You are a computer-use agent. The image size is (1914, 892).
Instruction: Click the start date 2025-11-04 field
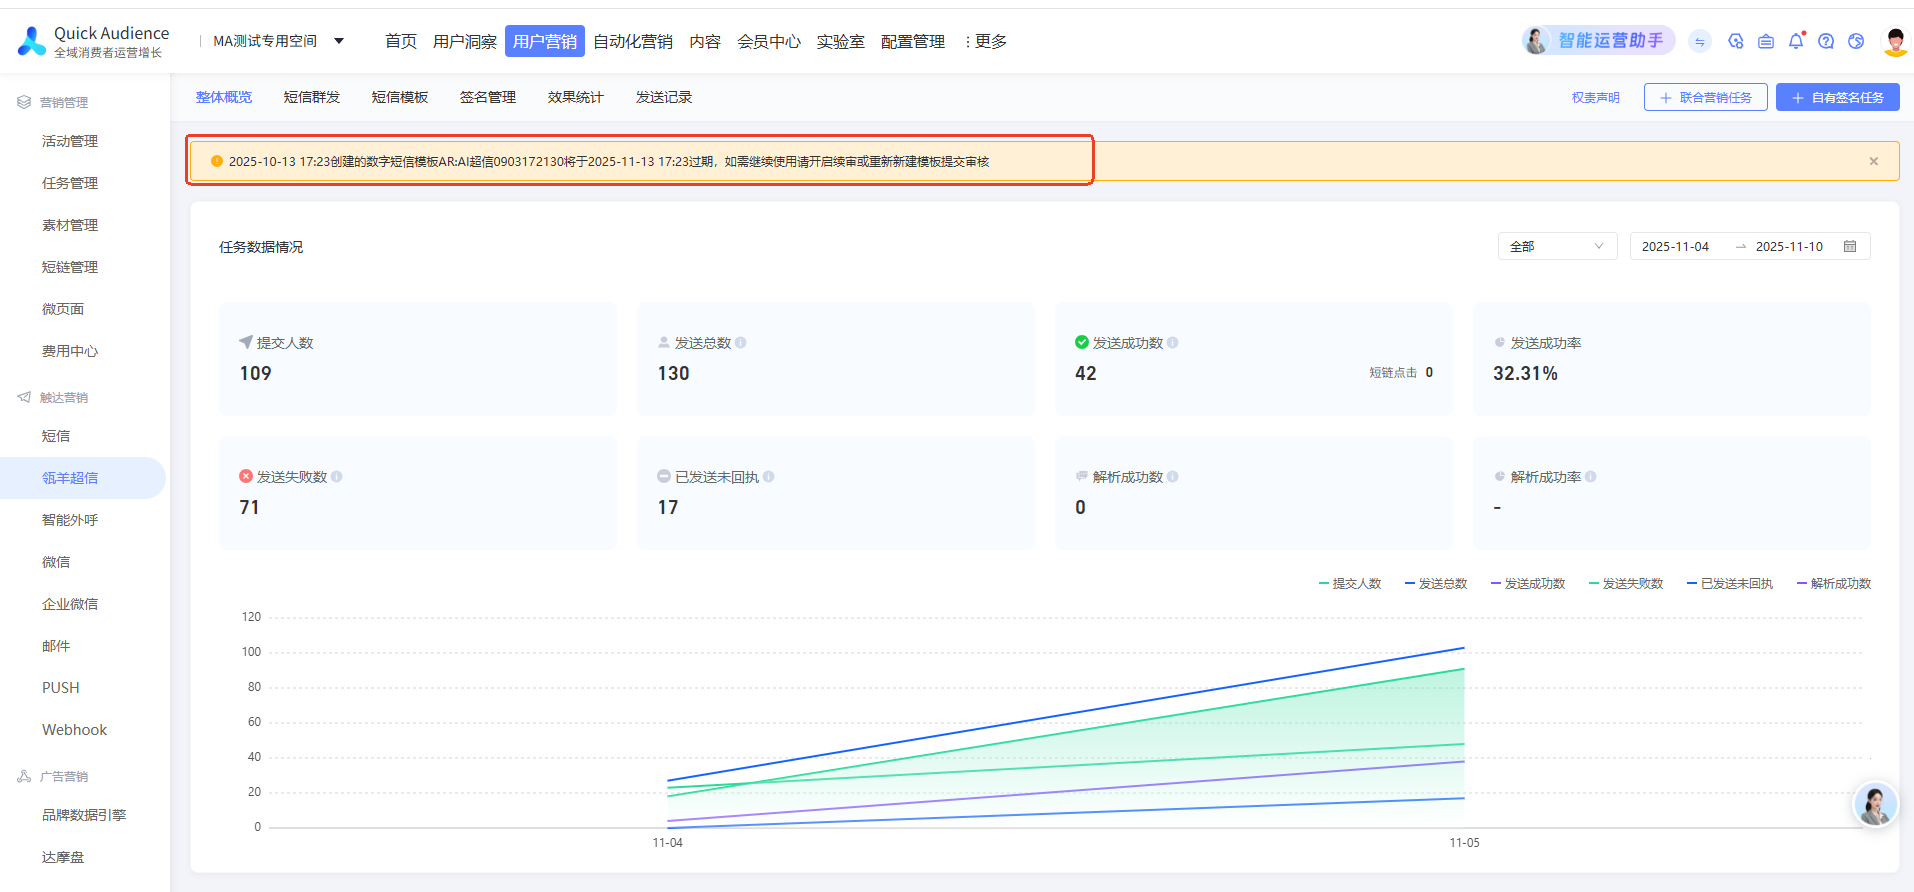point(1675,246)
